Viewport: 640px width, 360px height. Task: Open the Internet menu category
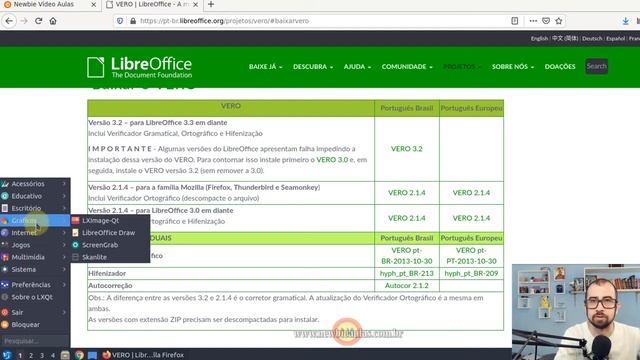pyautogui.click(x=35, y=233)
